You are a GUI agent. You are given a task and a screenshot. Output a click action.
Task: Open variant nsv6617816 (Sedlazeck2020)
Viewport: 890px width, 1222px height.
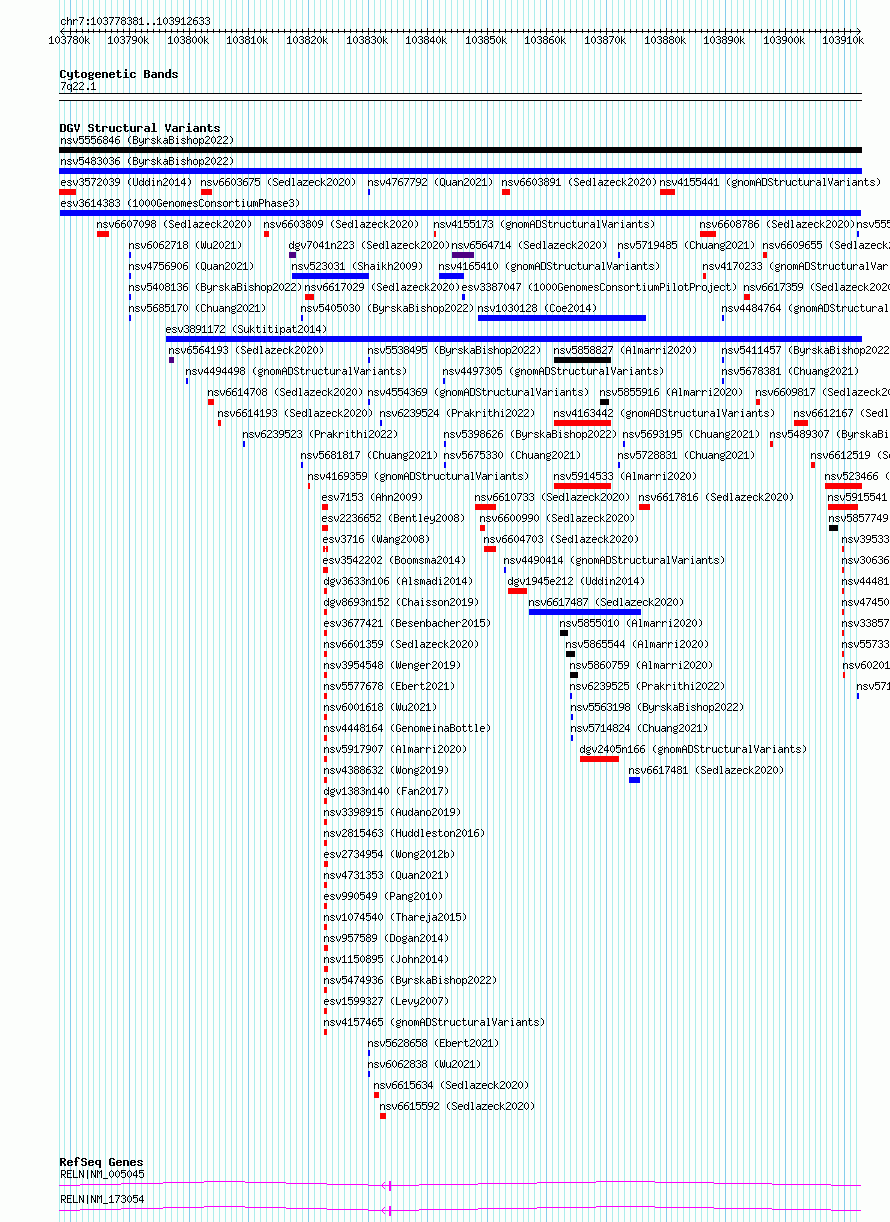point(716,497)
